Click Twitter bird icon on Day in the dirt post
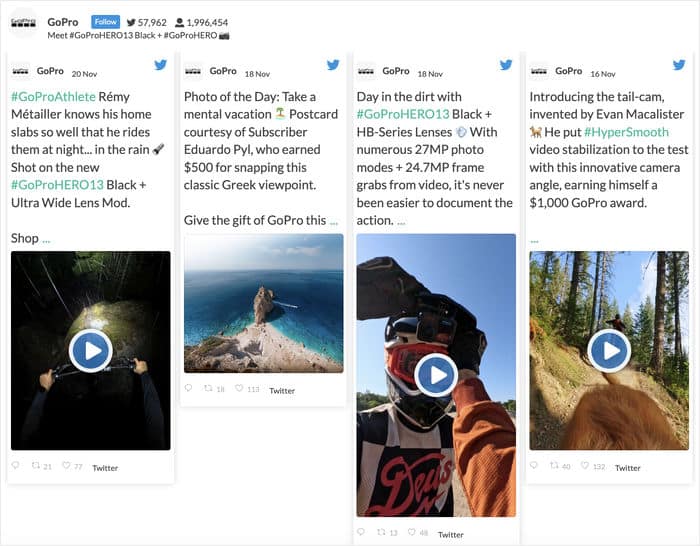 coord(506,65)
